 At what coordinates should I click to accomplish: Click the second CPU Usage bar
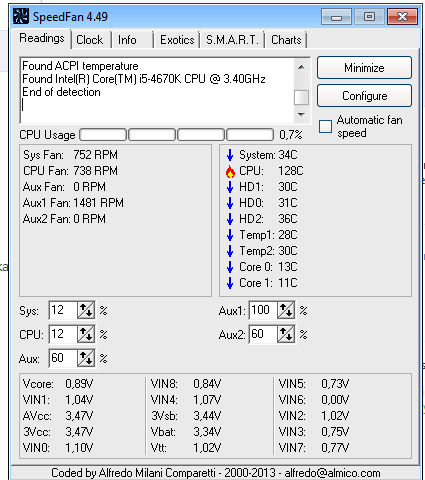tap(152, 135)
